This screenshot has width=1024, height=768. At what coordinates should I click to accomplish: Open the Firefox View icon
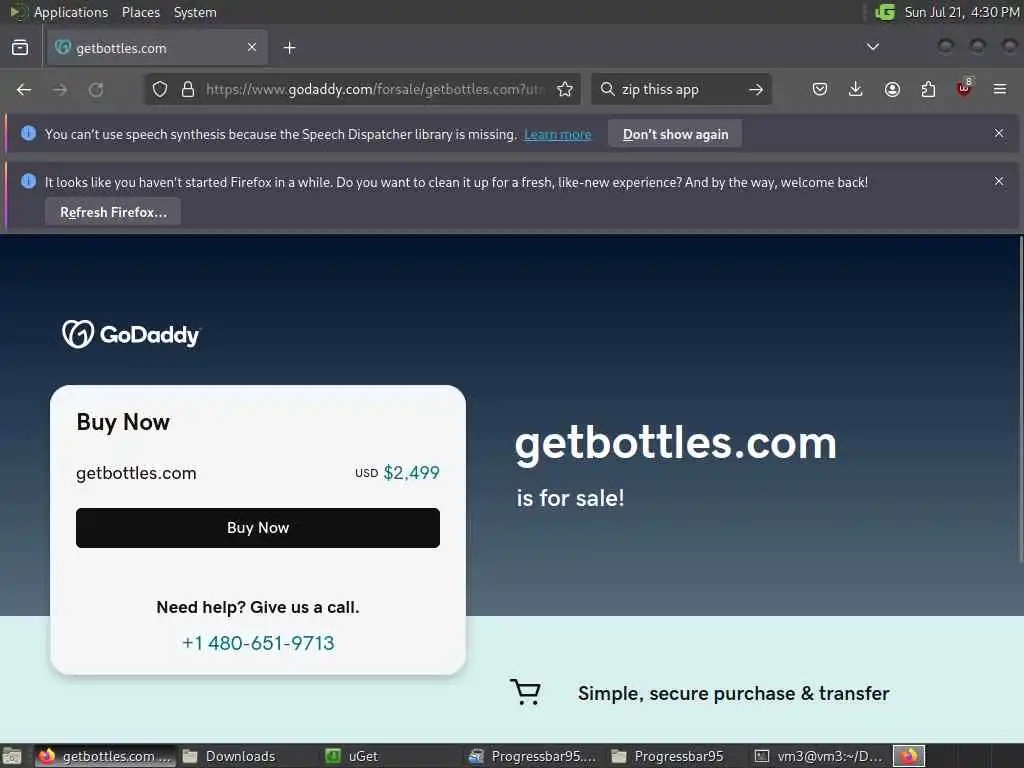20,48
